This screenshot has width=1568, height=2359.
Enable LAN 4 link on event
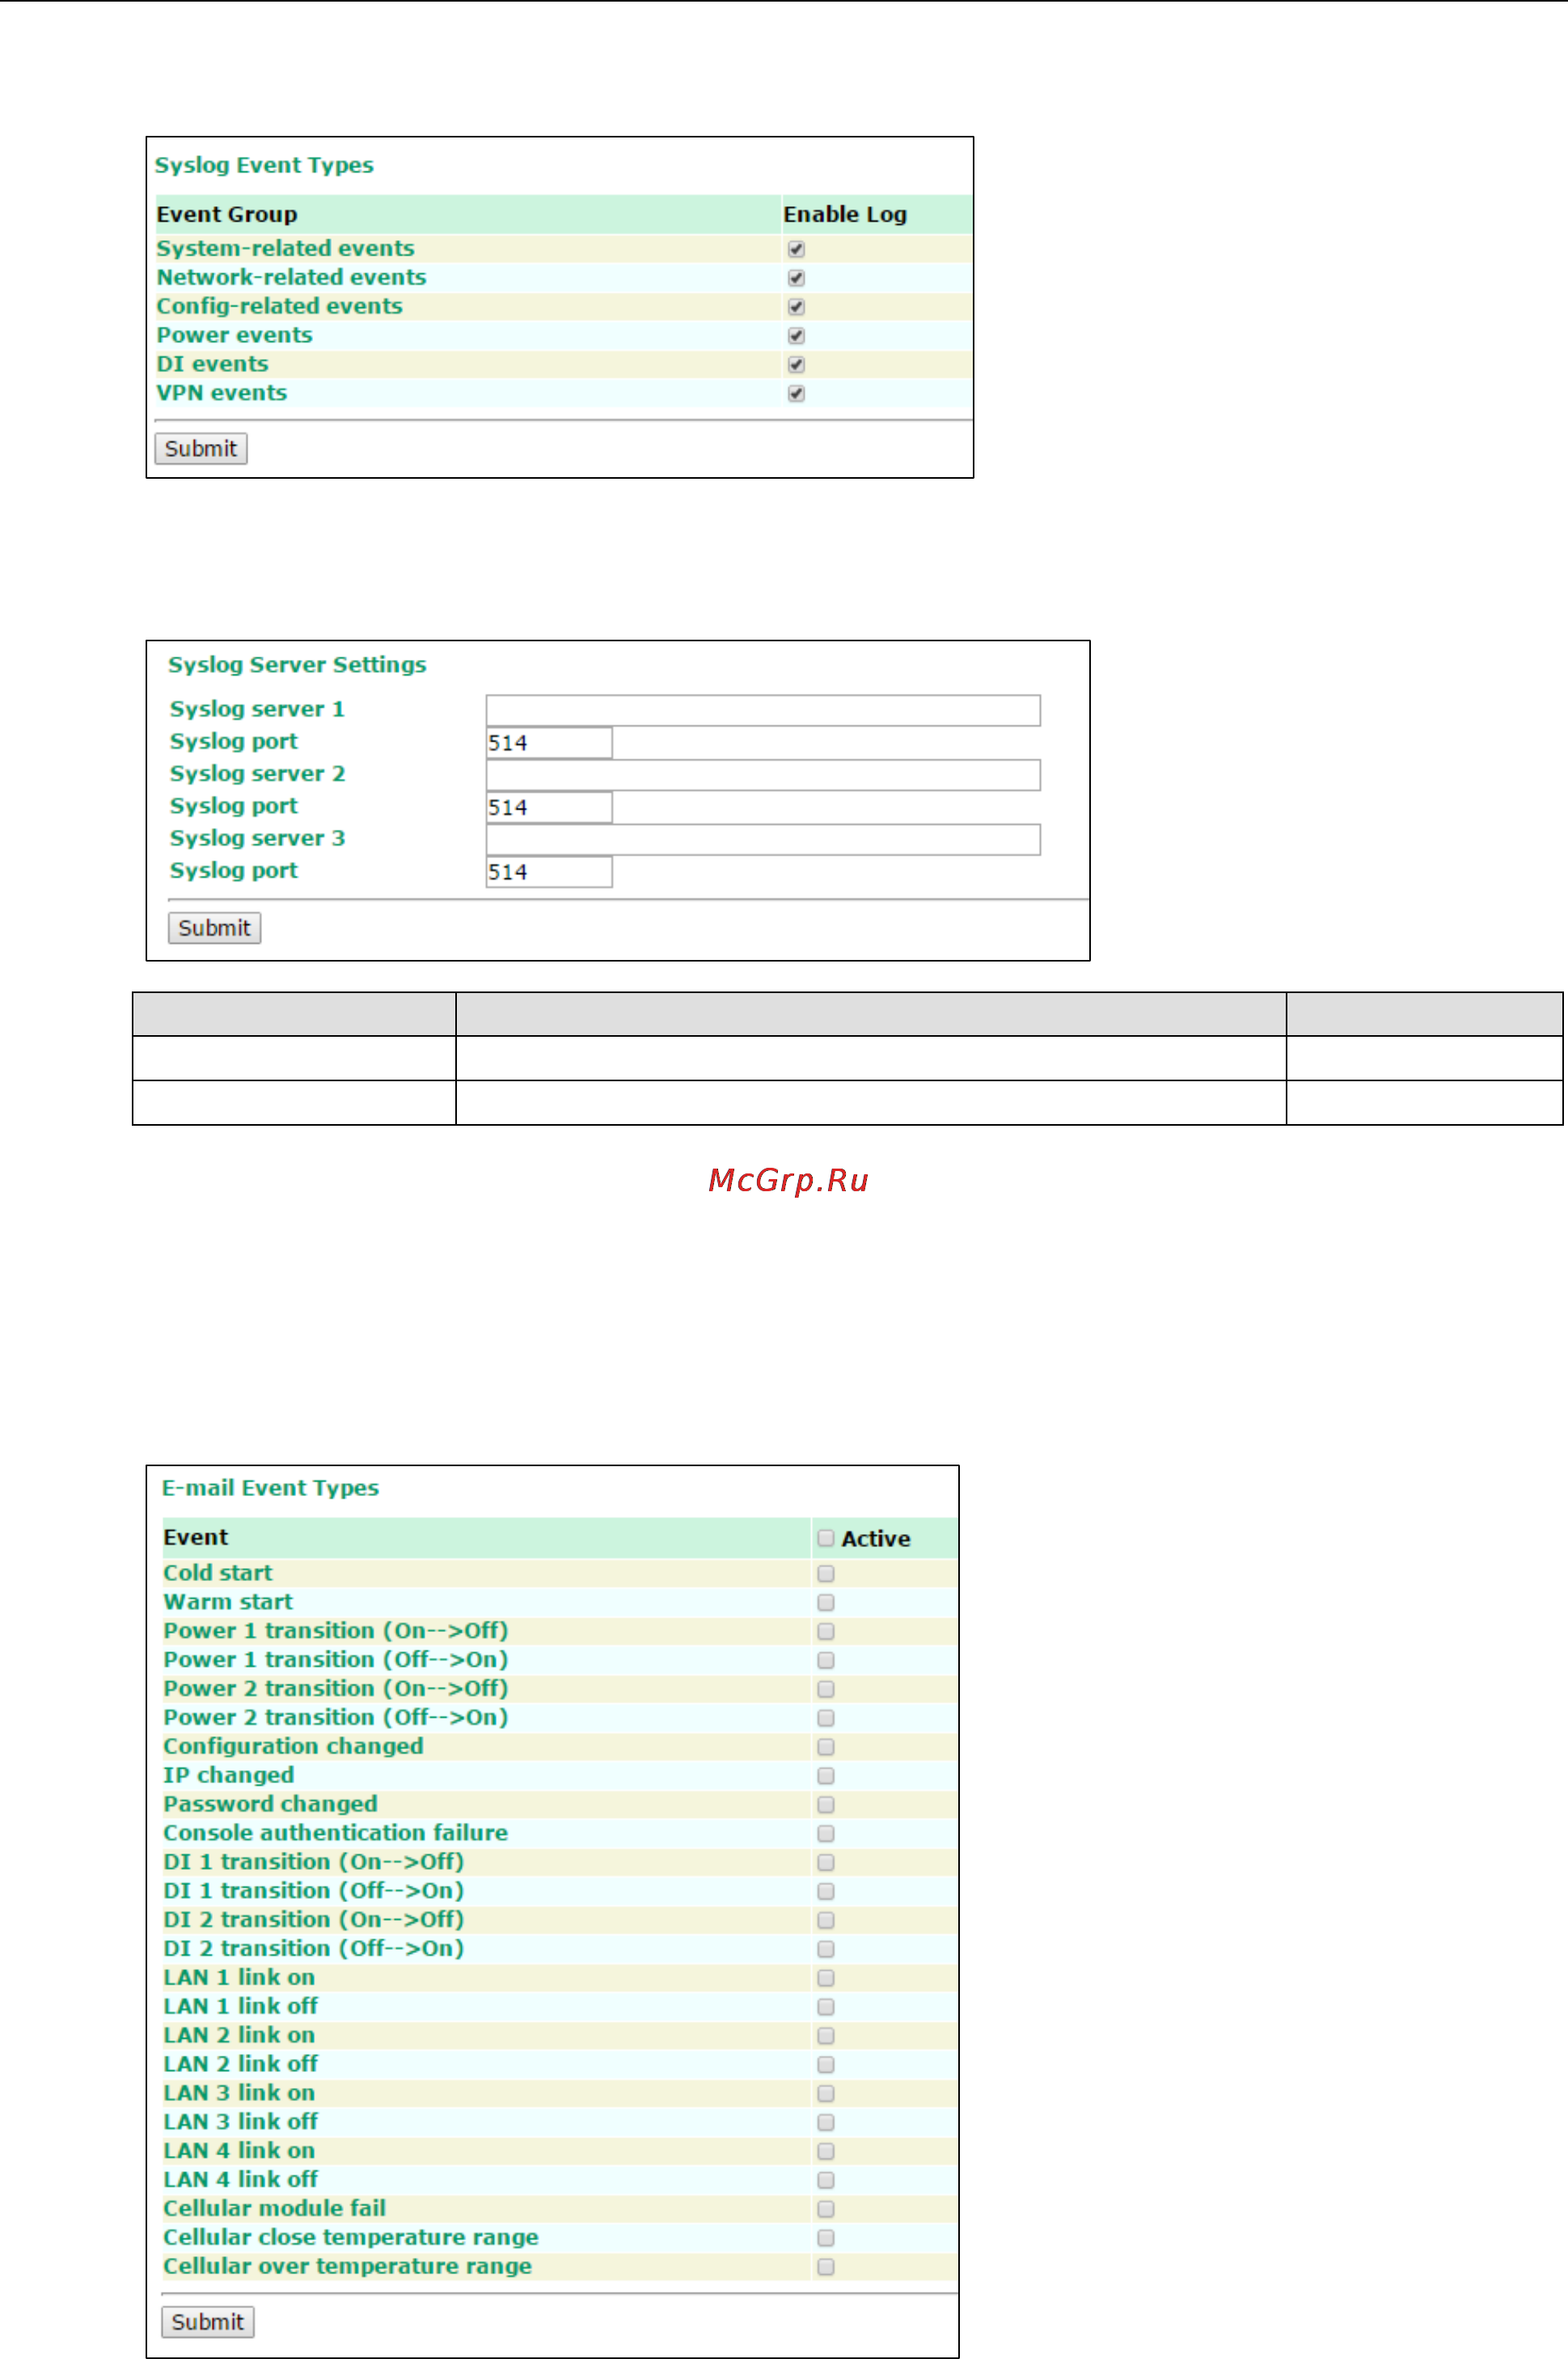pos(826,2152)
